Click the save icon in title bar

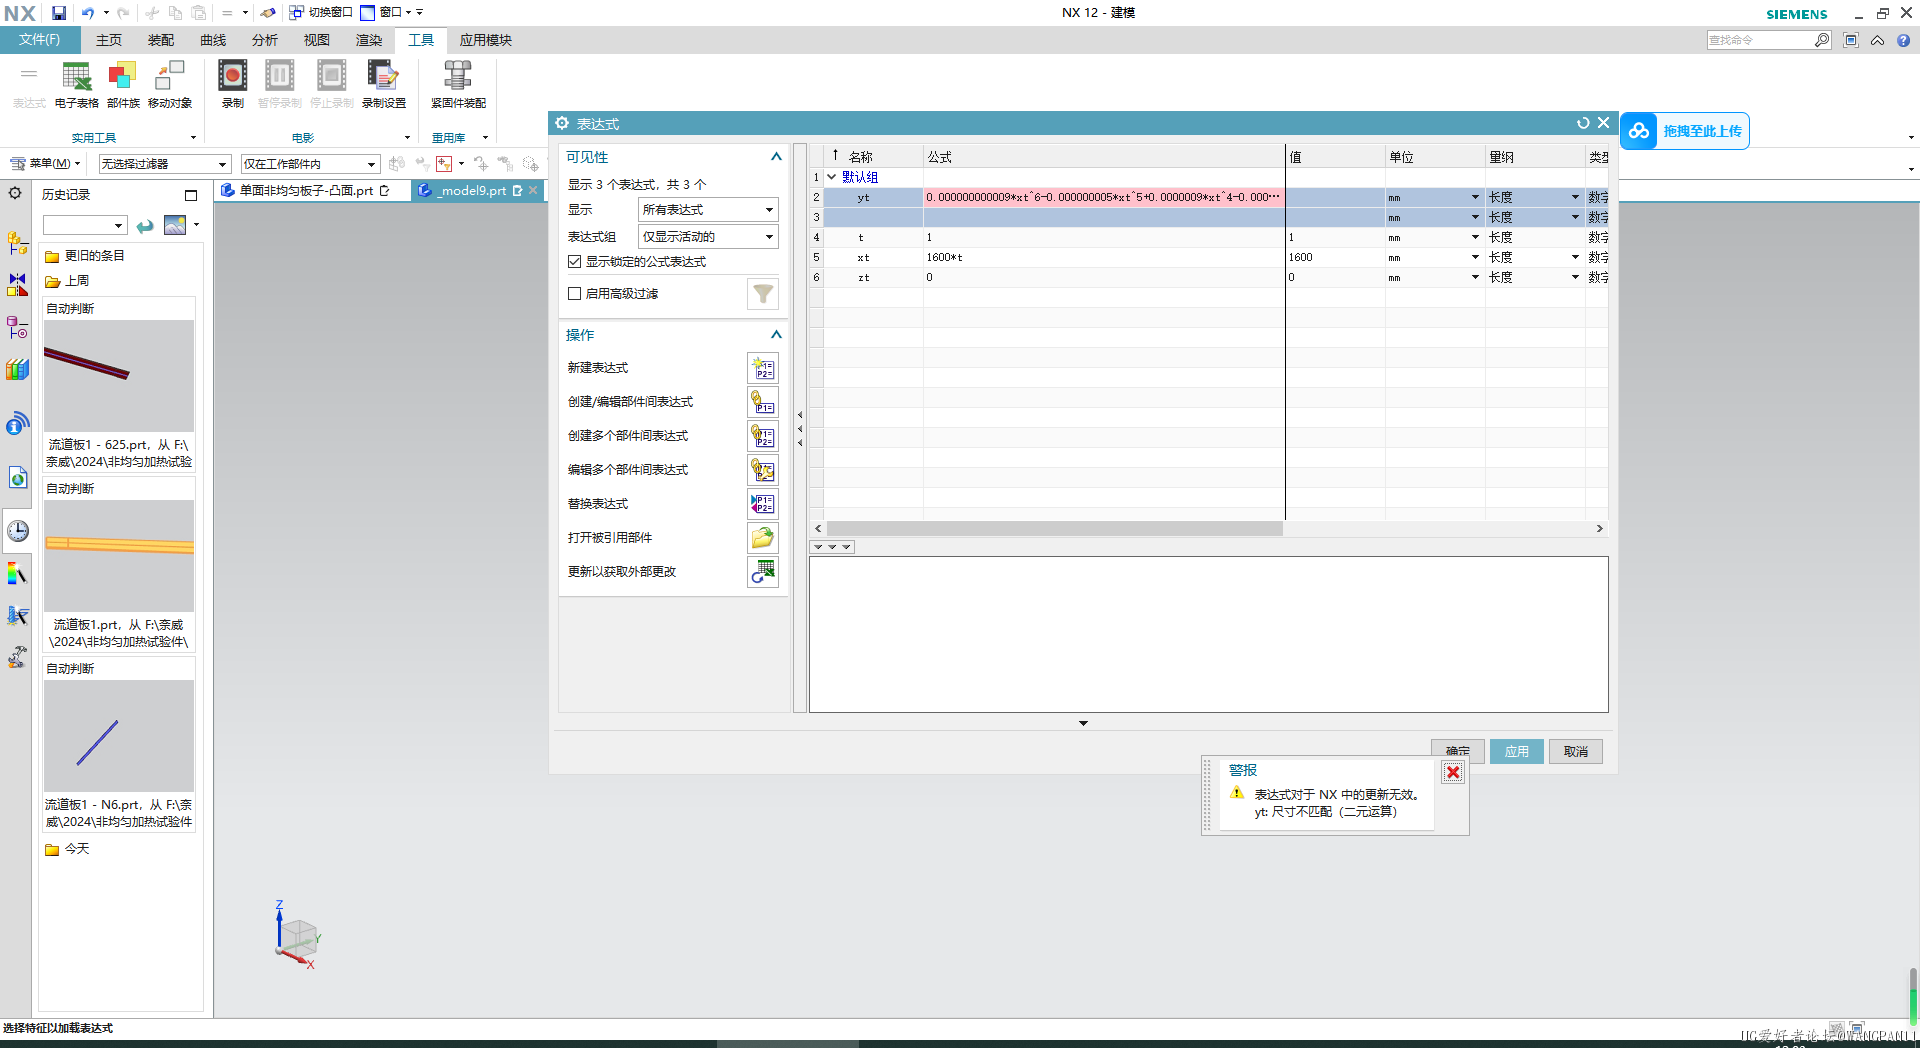click(59, 13)
